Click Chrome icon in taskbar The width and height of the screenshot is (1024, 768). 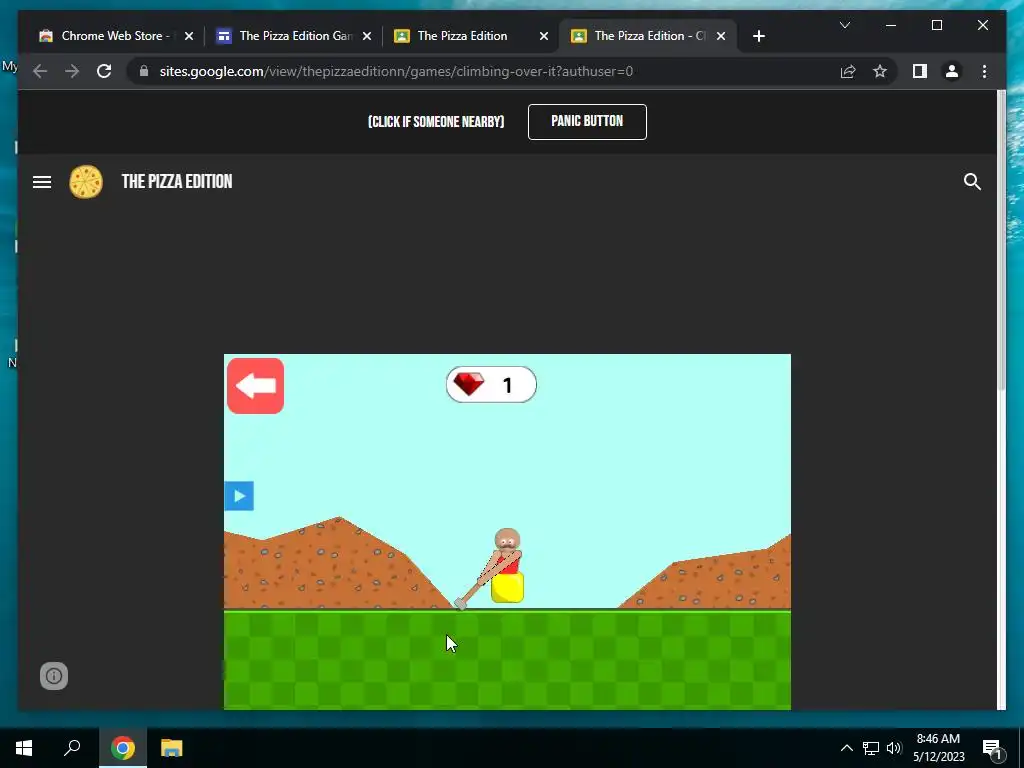click(123, 748)
